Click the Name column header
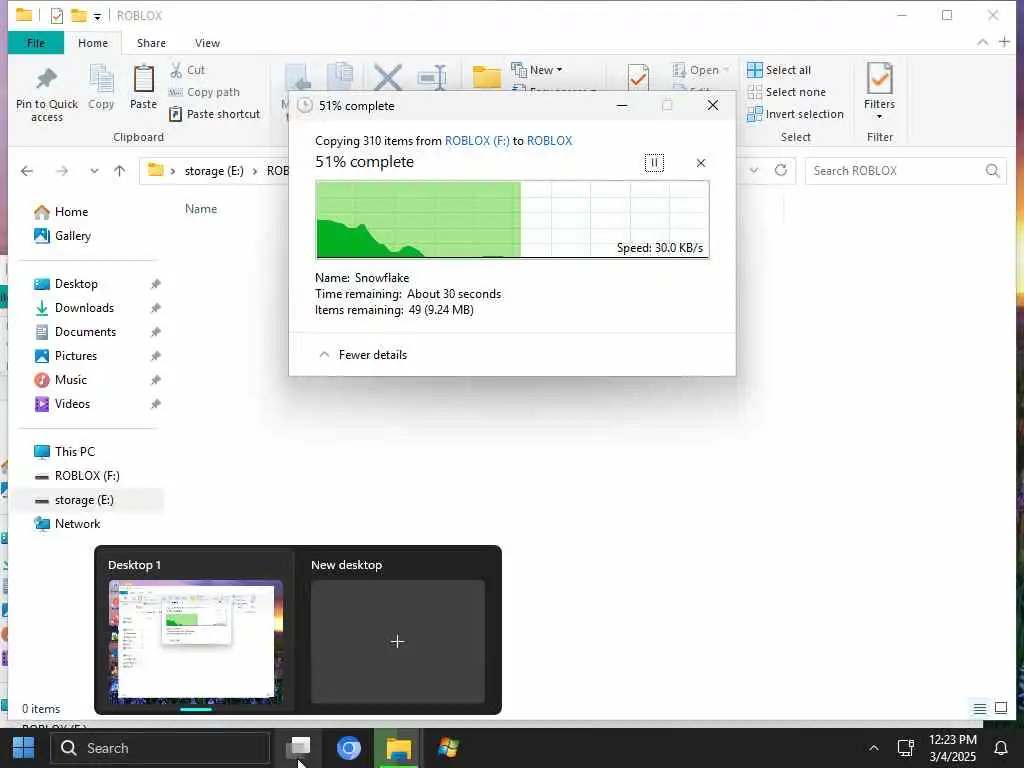 coord(201,209)
